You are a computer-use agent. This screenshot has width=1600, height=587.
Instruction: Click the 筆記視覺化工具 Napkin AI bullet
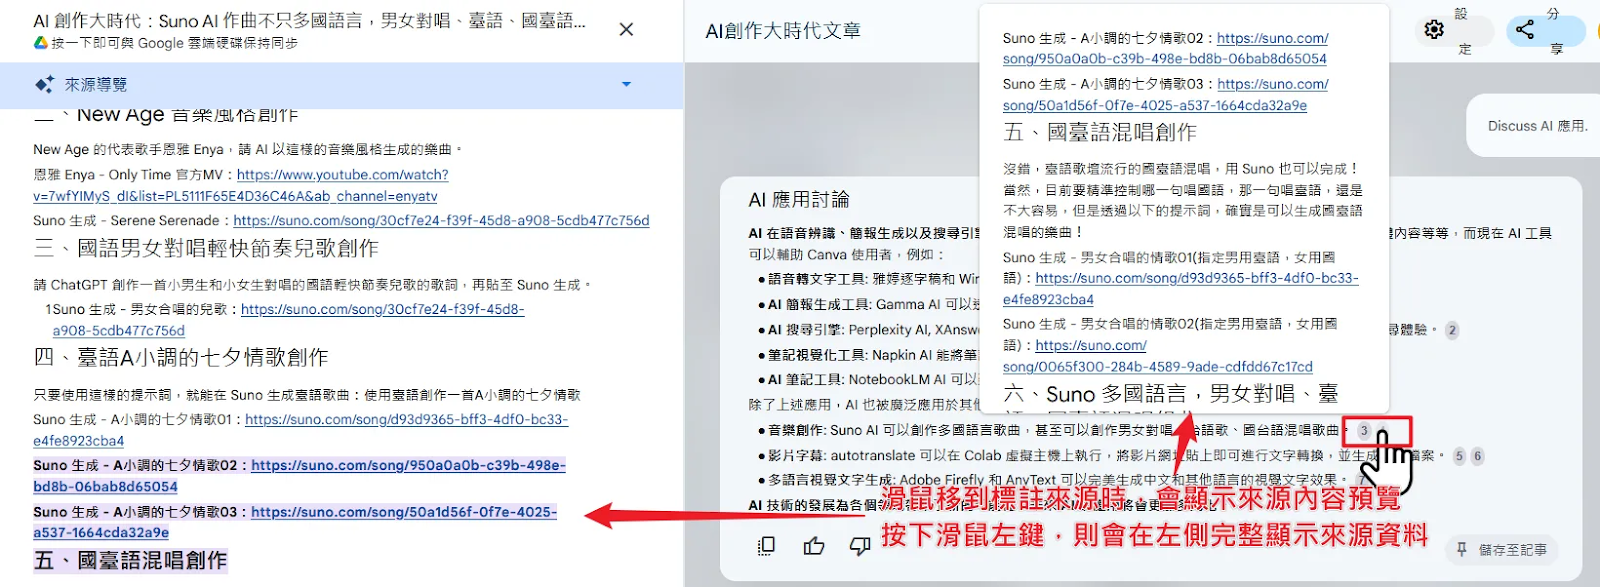tap(868, 354)
